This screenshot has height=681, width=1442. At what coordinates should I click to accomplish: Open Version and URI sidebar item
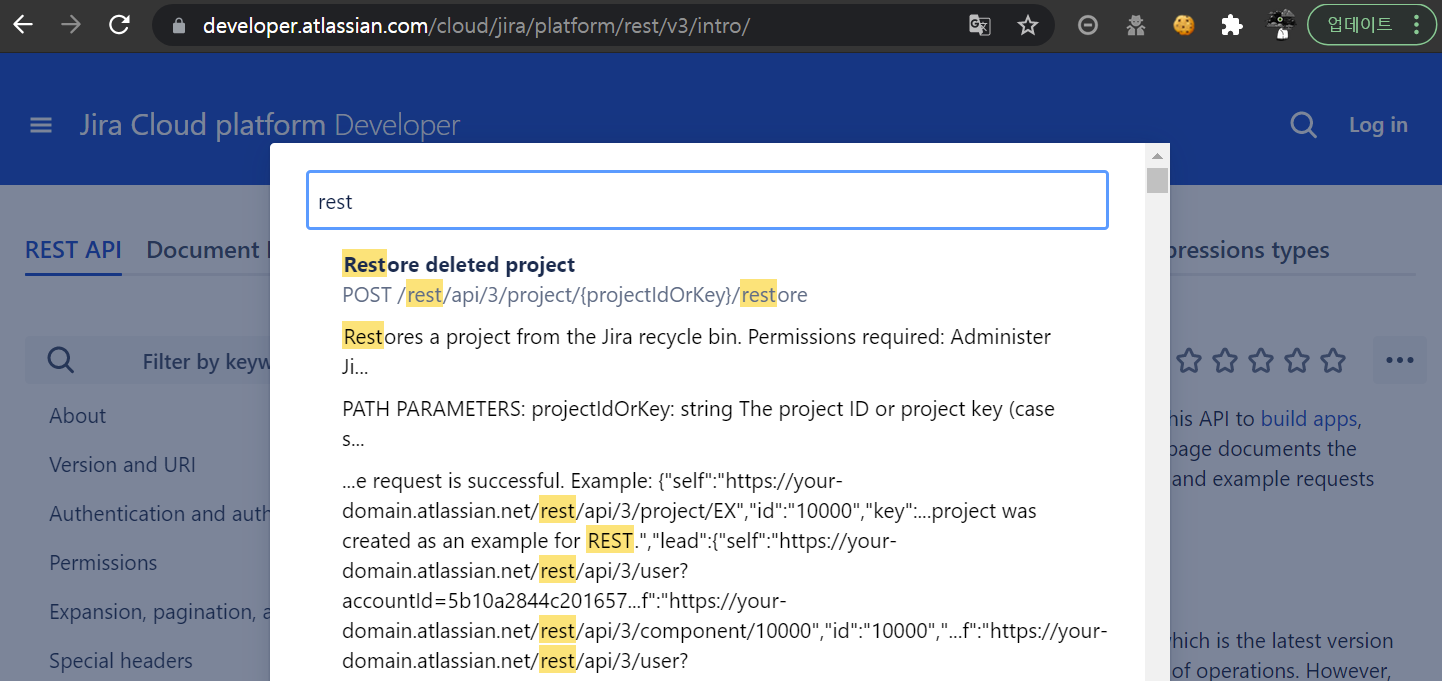tap(122, 465)
